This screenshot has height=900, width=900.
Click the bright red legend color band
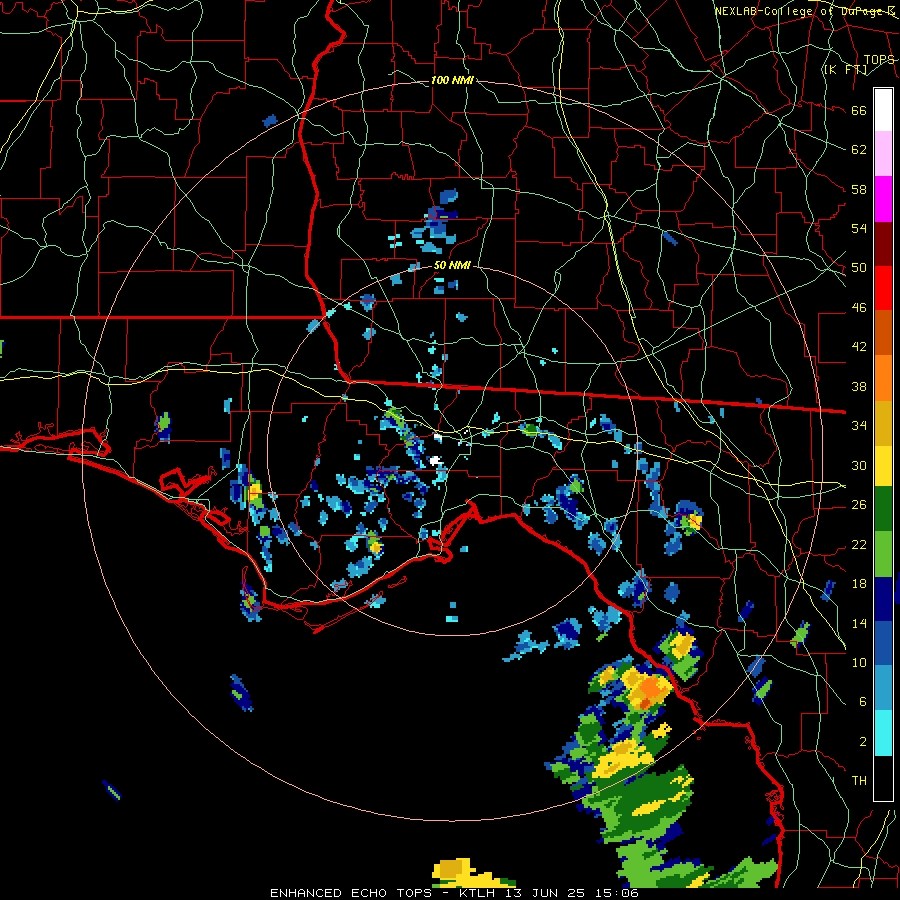(x=883, y=288)
